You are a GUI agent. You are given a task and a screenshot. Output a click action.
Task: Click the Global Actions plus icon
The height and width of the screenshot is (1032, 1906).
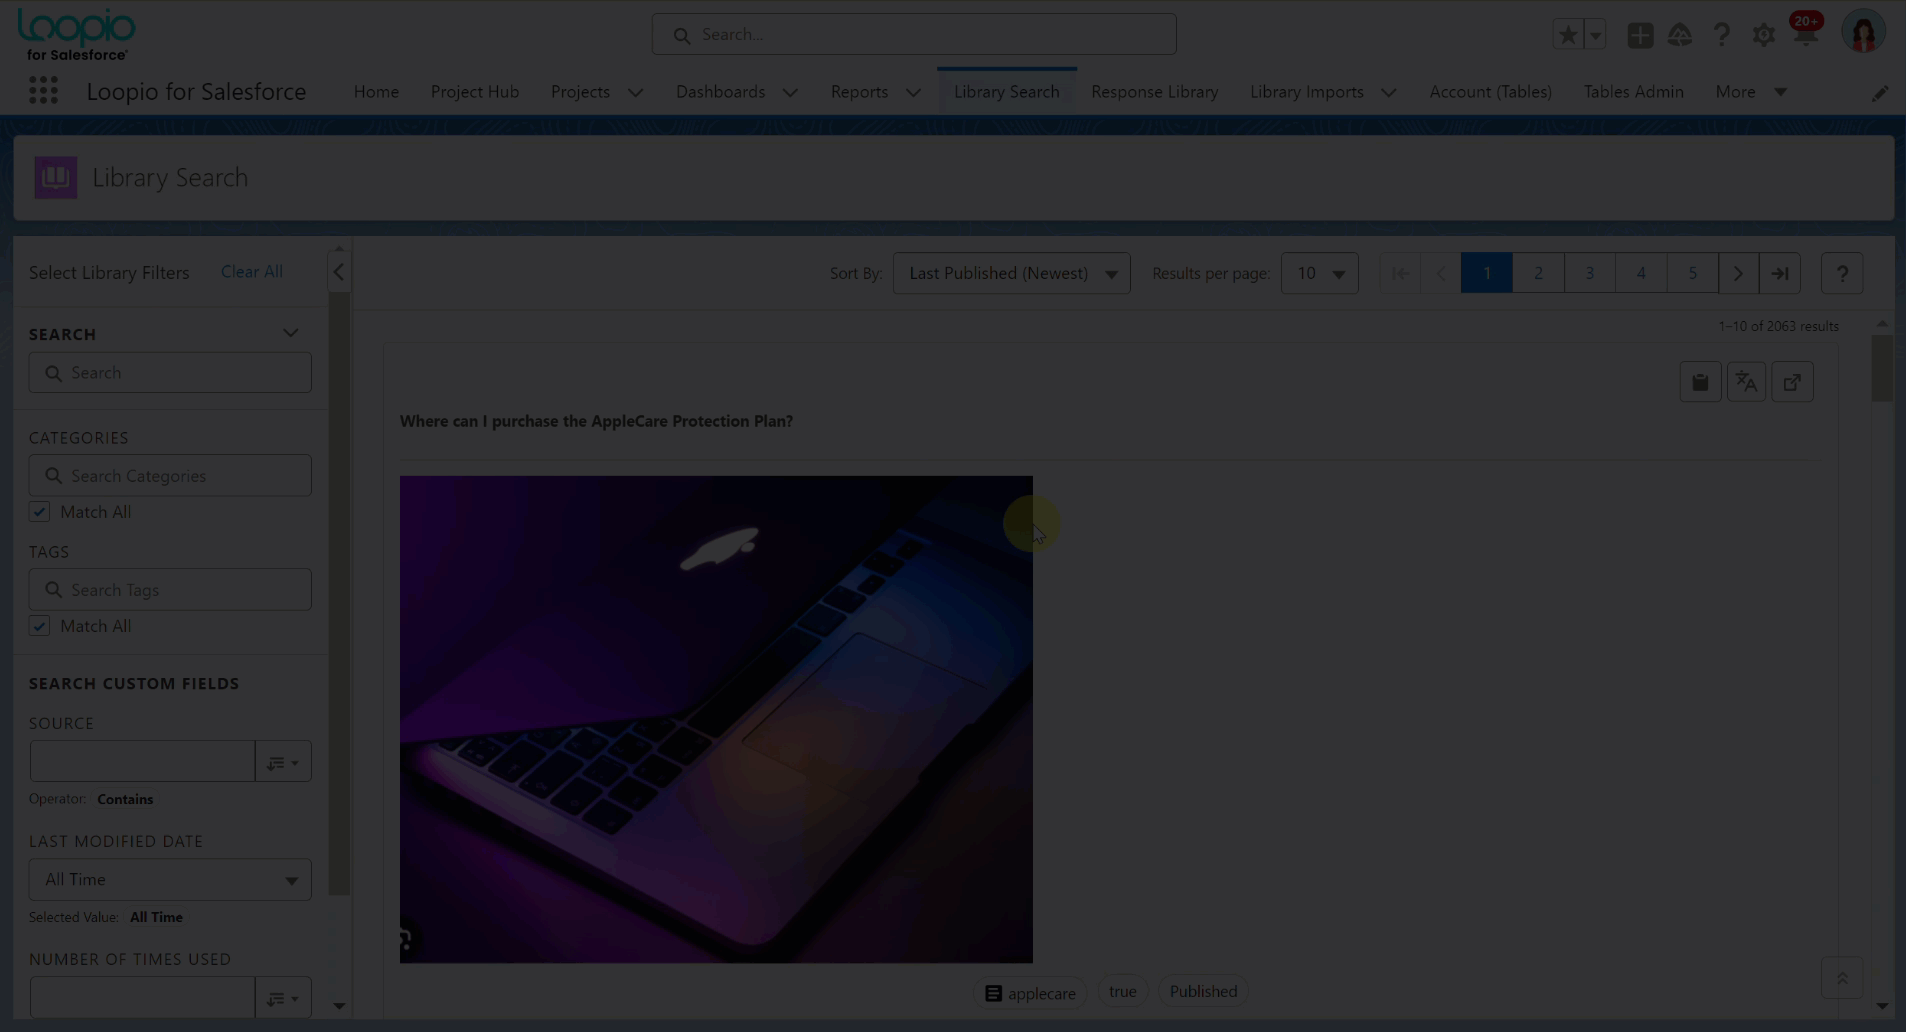pyautogui.click(x=1640, y=35)
